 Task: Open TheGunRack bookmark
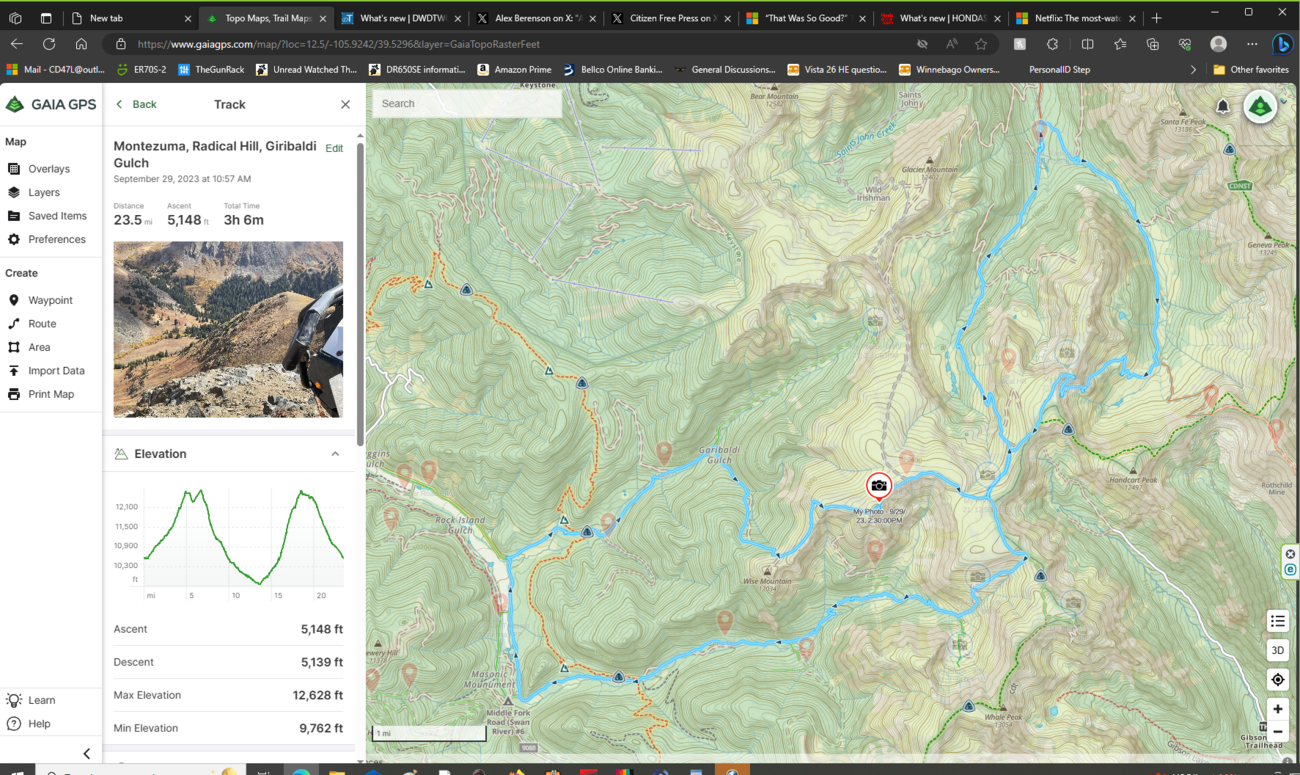coord(211,70)
